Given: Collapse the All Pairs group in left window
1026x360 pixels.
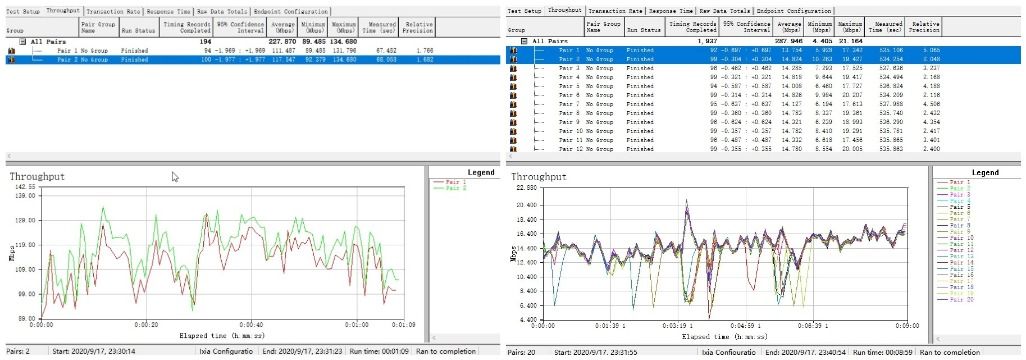Looking at the screenshot, I should pos(22,41).
